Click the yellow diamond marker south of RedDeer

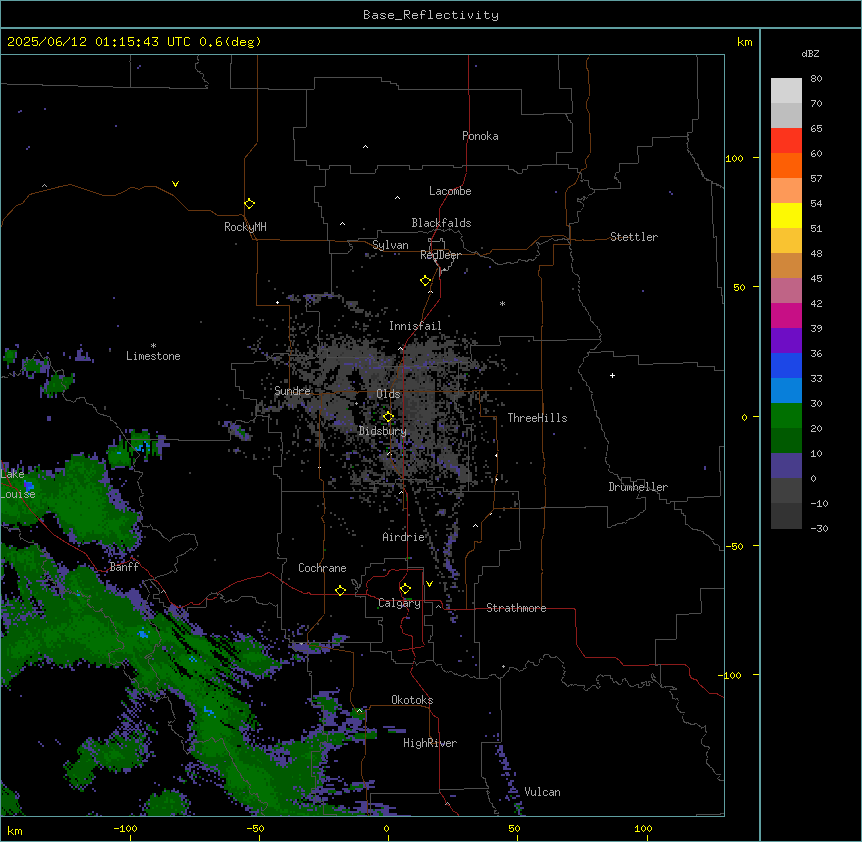click(x=425, y=280)
